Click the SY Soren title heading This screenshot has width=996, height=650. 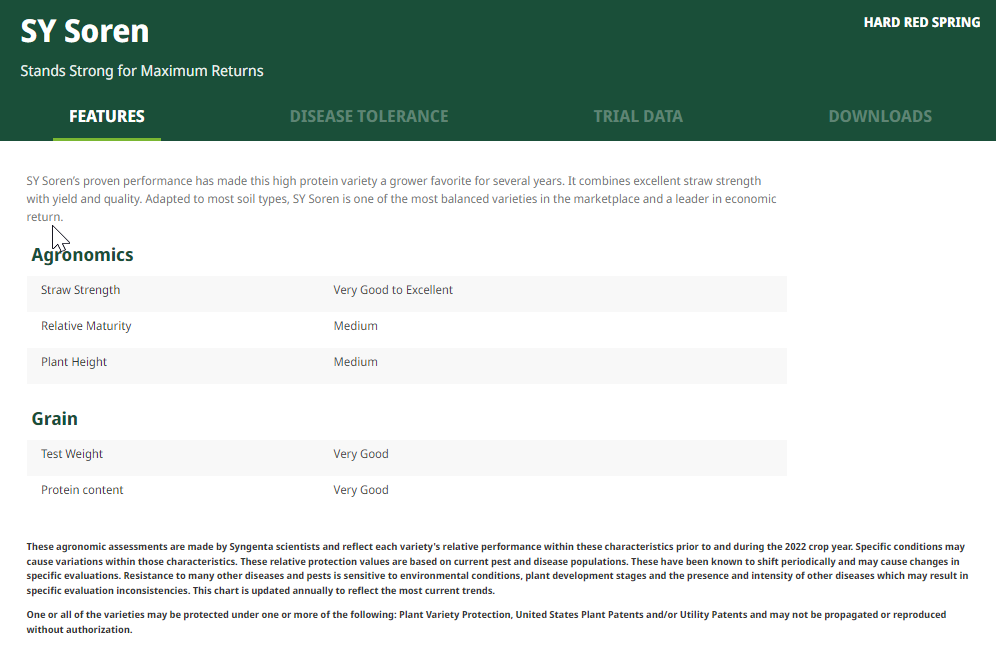click(x=84, y=31)
